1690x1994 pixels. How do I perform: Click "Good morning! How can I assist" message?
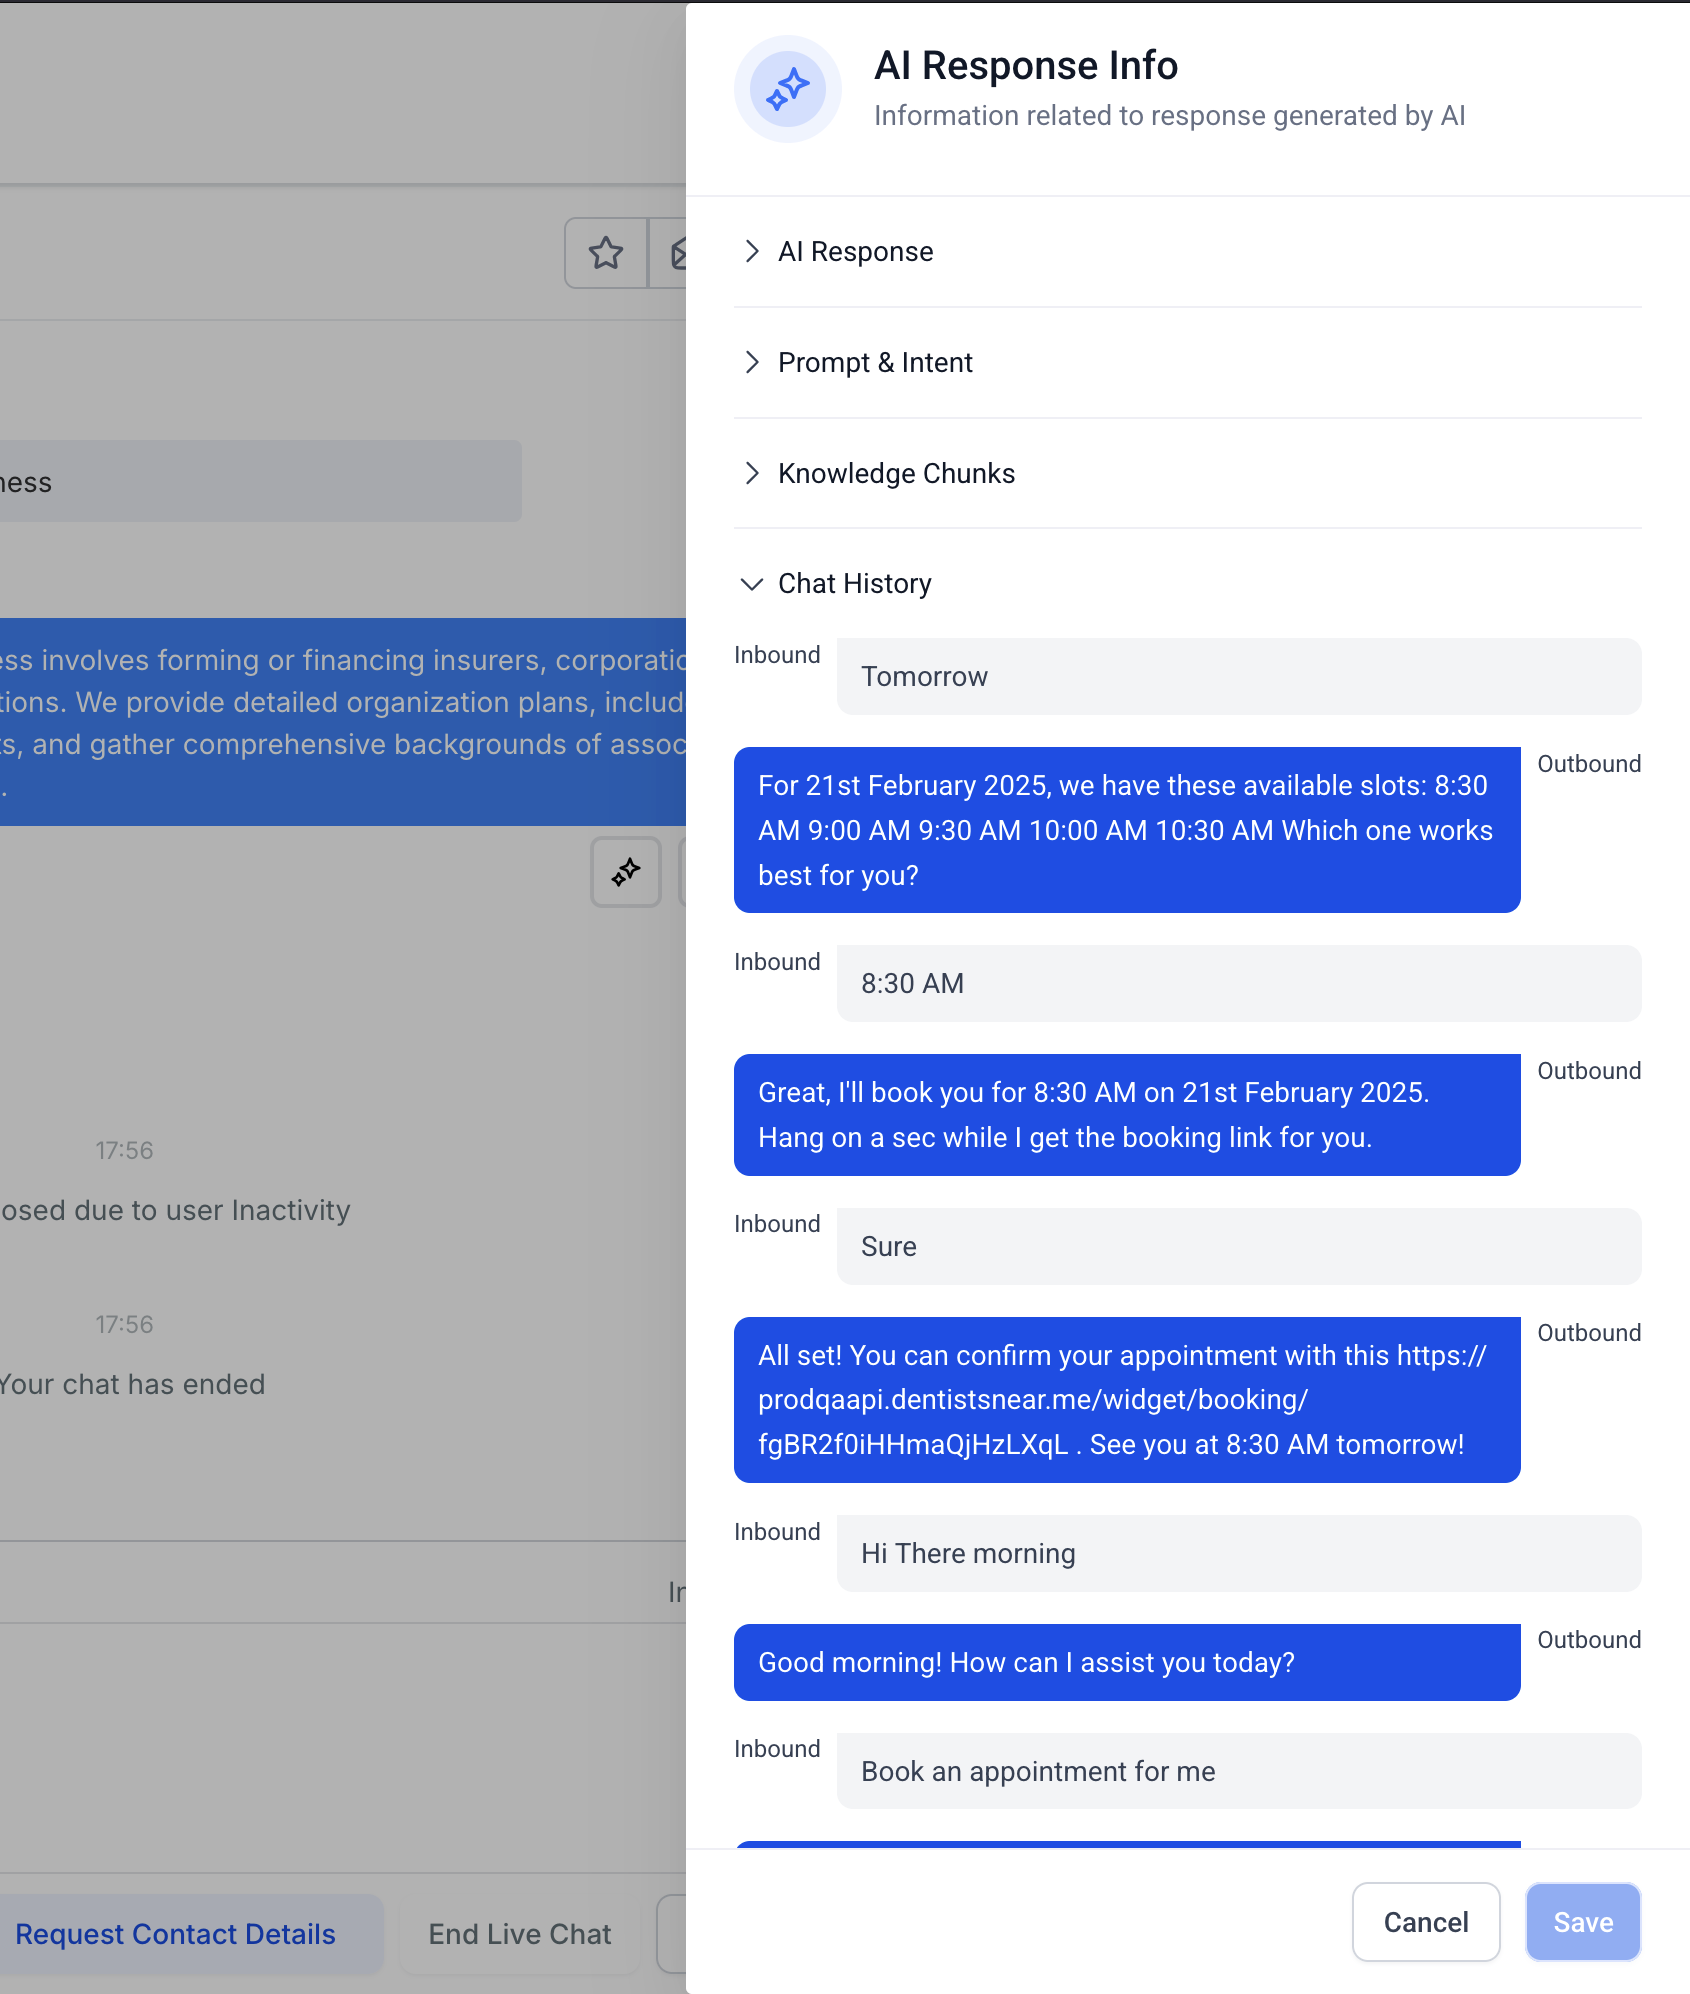pyautogui.click(x=1126, y=1662)
